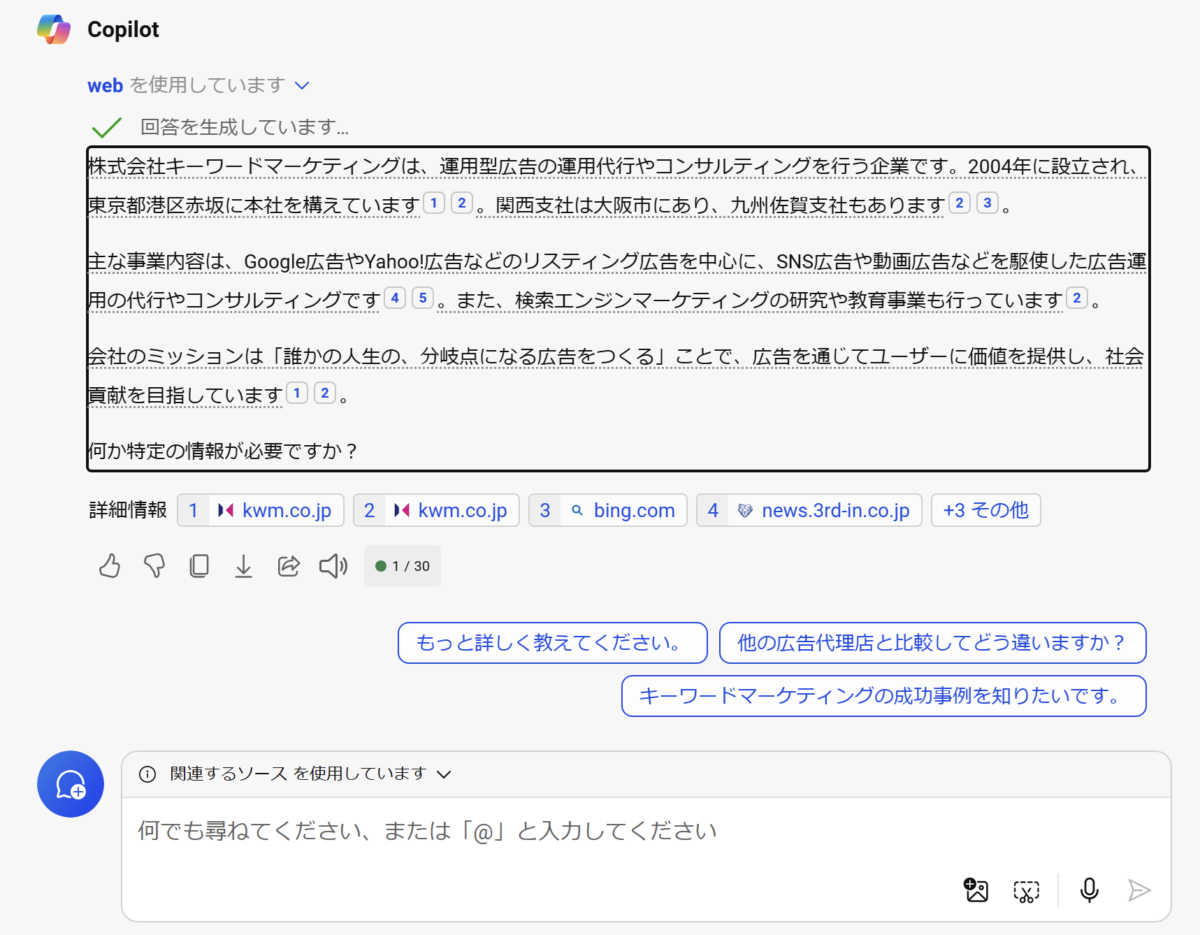Add an image to the message
Screen dimensions: 1200x935
[975, 890]
